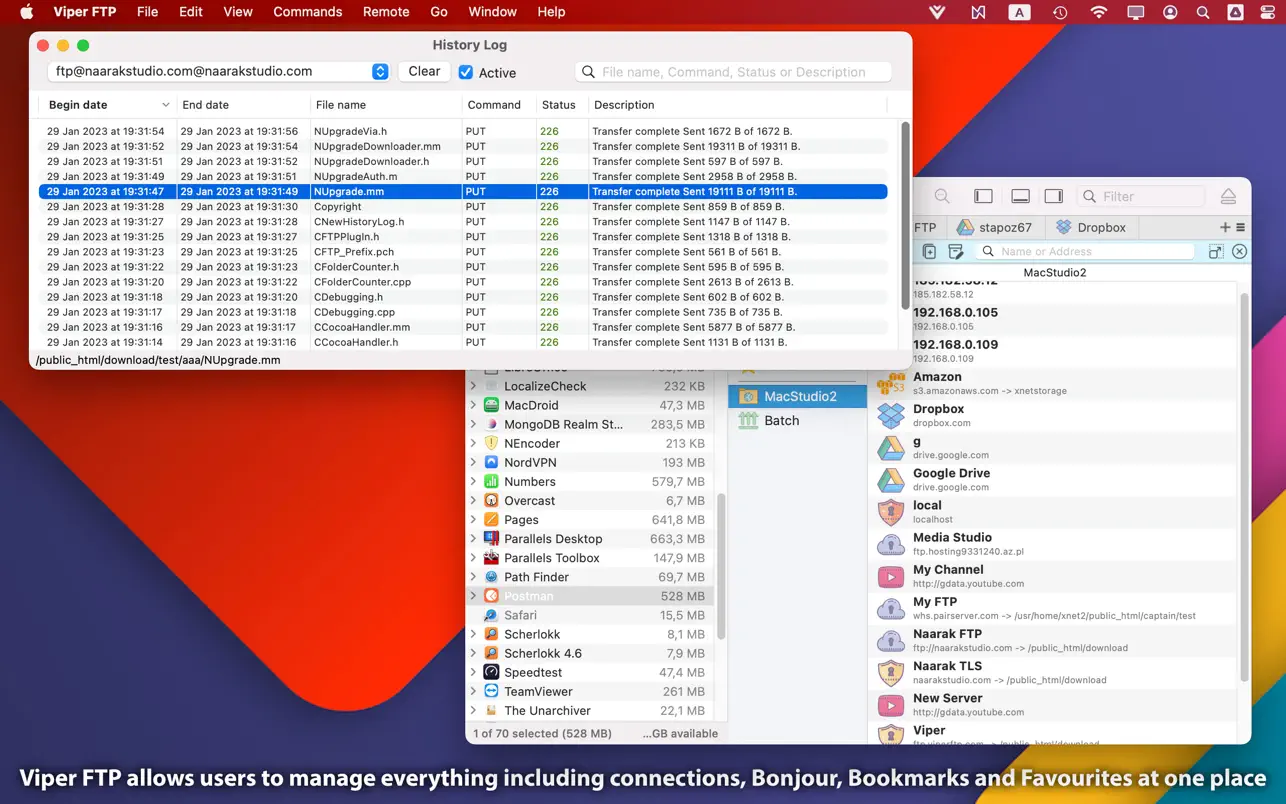The height and width of the screenshot is (804, 1286).
Task: Close the bookmark search bar with X icon
Action: click(x=1239, y=252)
